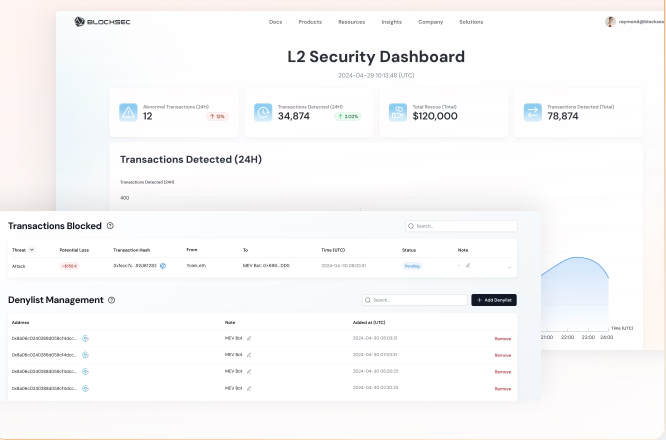This screenshot has height=440, width=666.
Task: Open the Docs menu
Action: (275, 22)
